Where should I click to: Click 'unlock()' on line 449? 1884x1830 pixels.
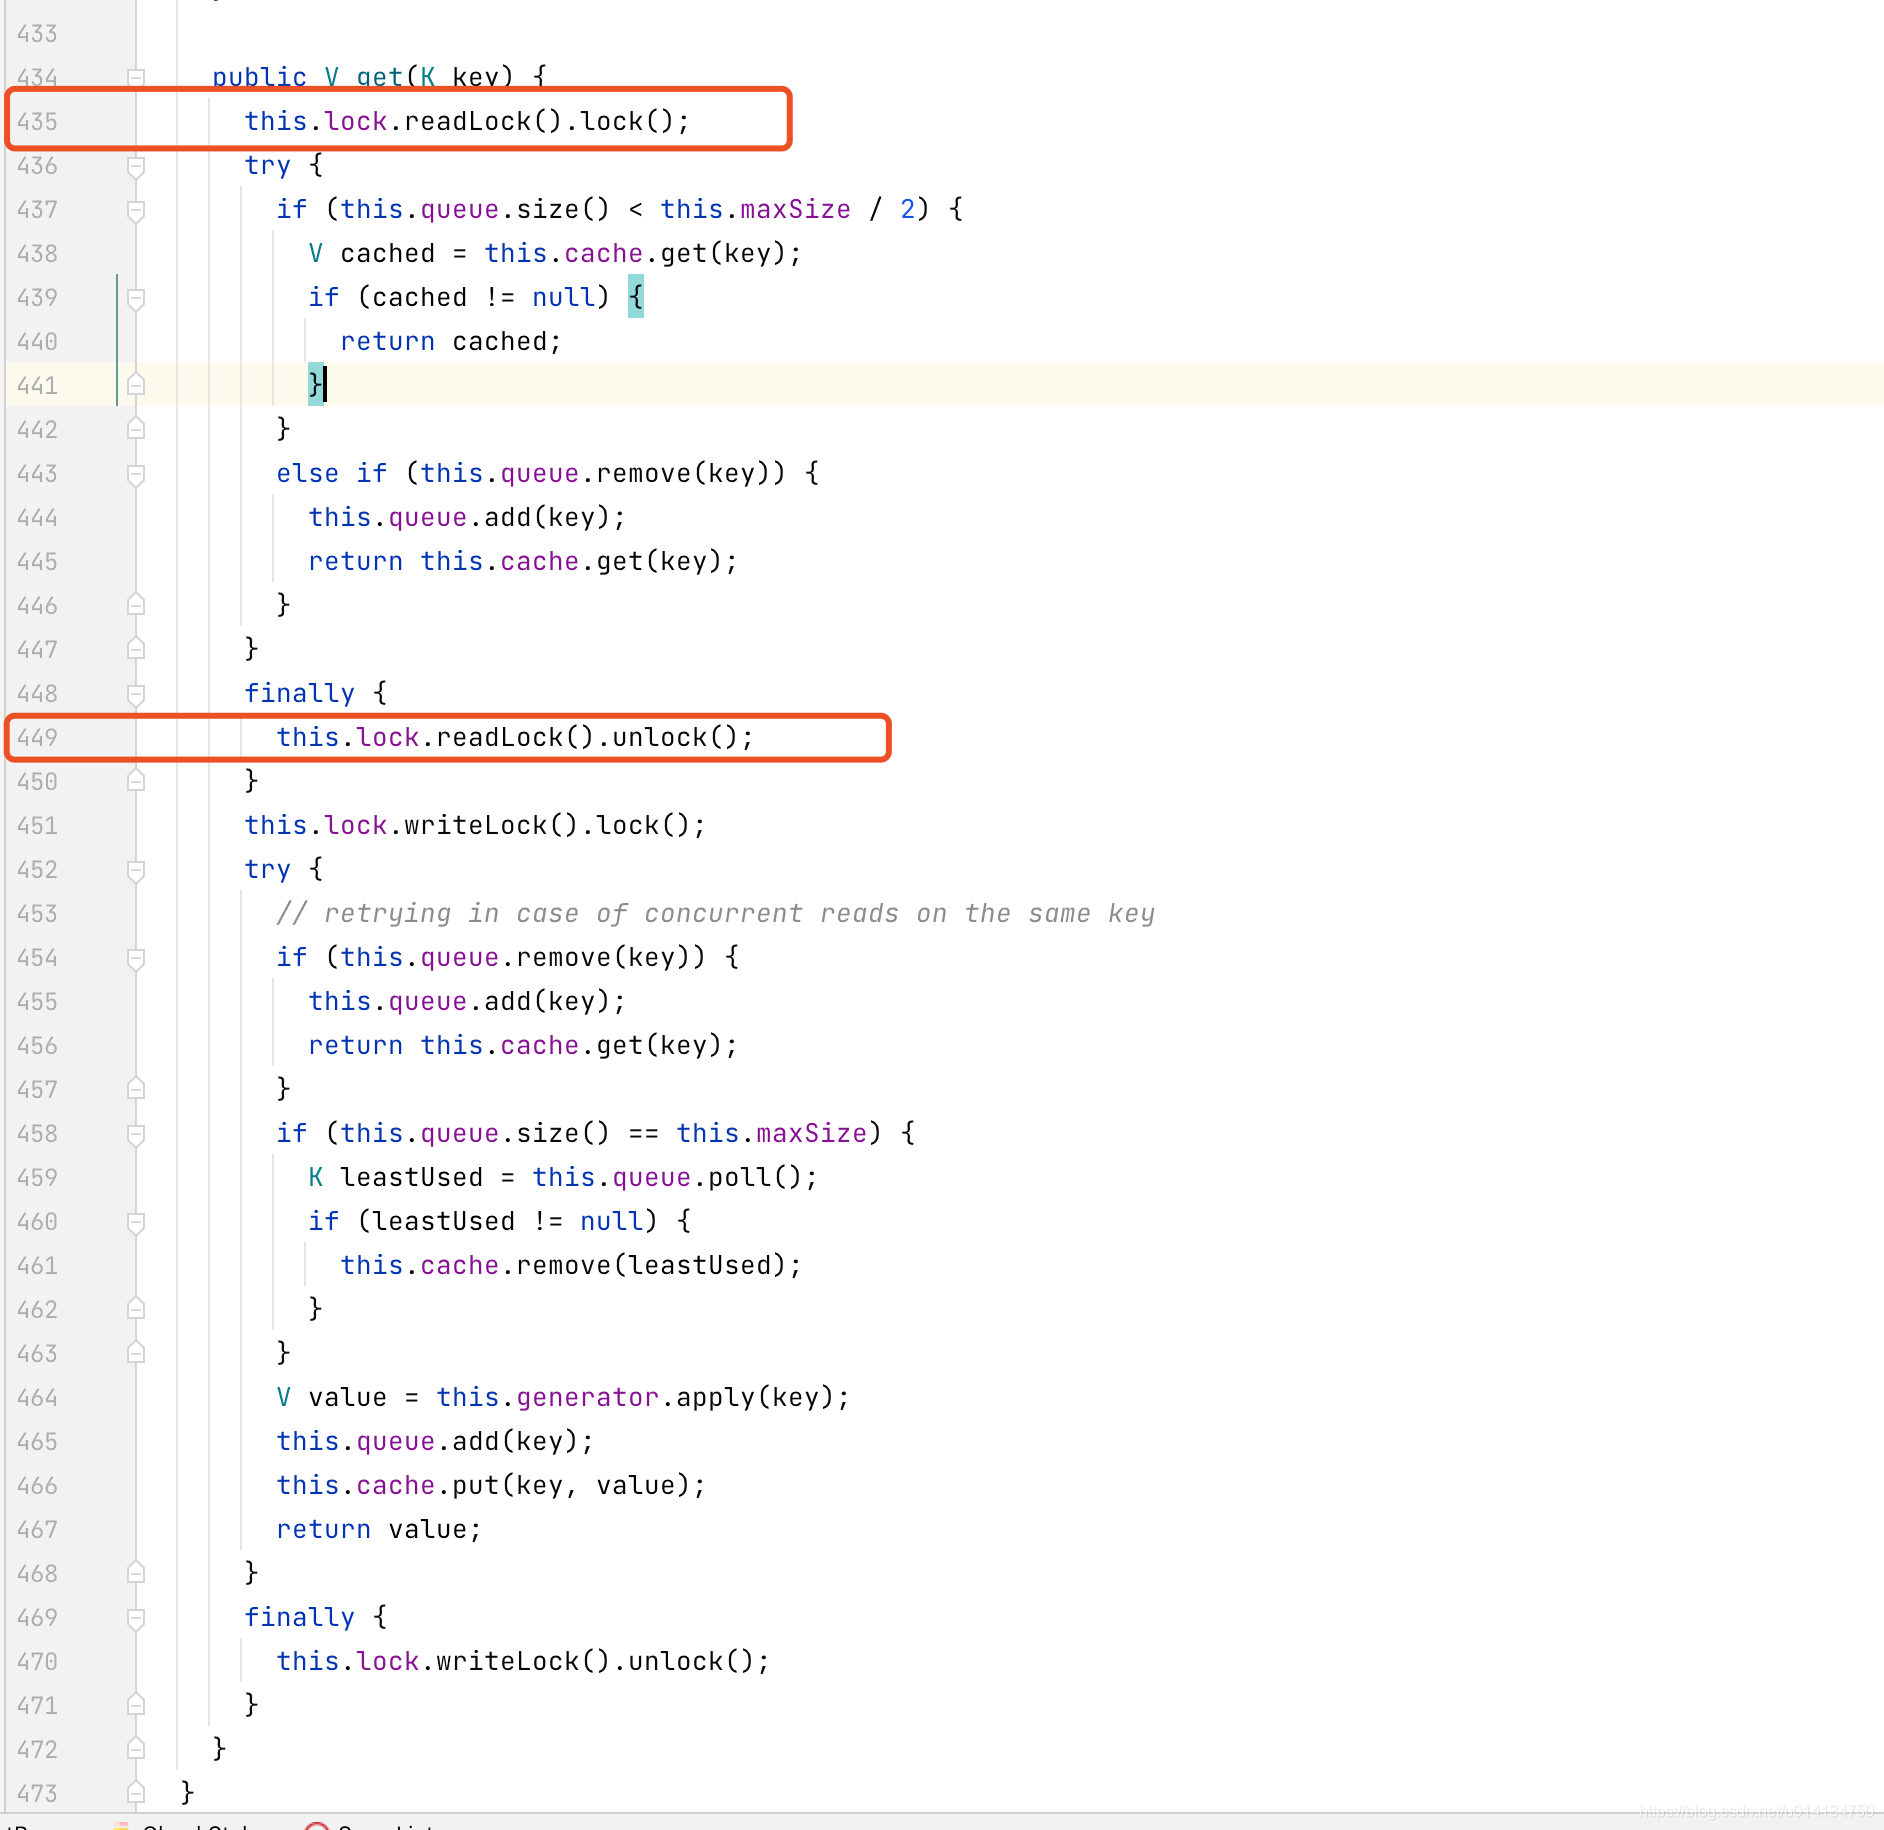[675, 738]
